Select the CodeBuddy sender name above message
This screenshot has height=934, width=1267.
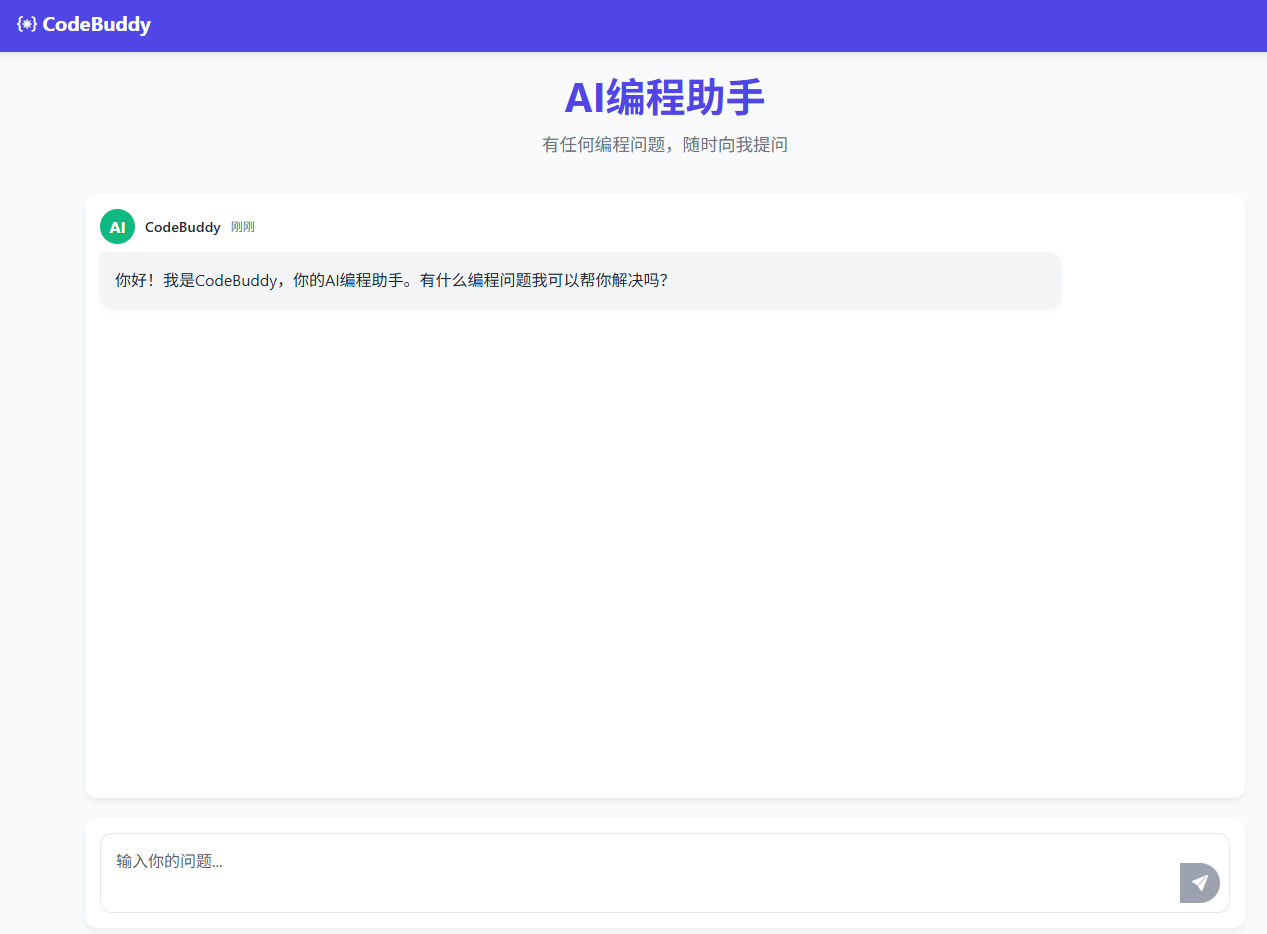pos(182,227)
